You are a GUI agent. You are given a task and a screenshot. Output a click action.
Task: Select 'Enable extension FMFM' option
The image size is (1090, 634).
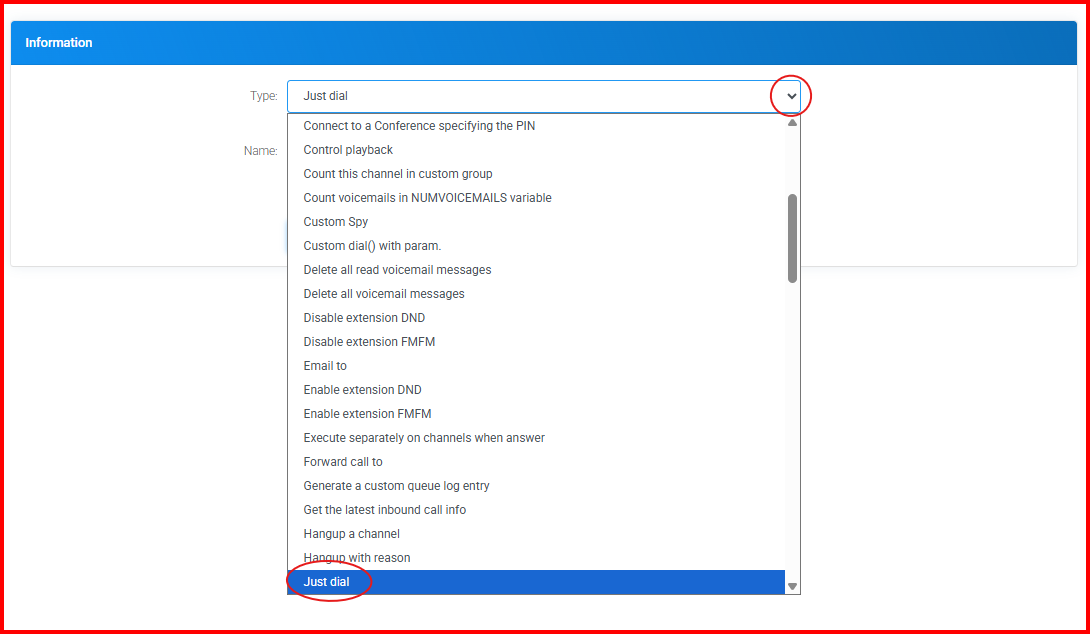coord(367,414)
